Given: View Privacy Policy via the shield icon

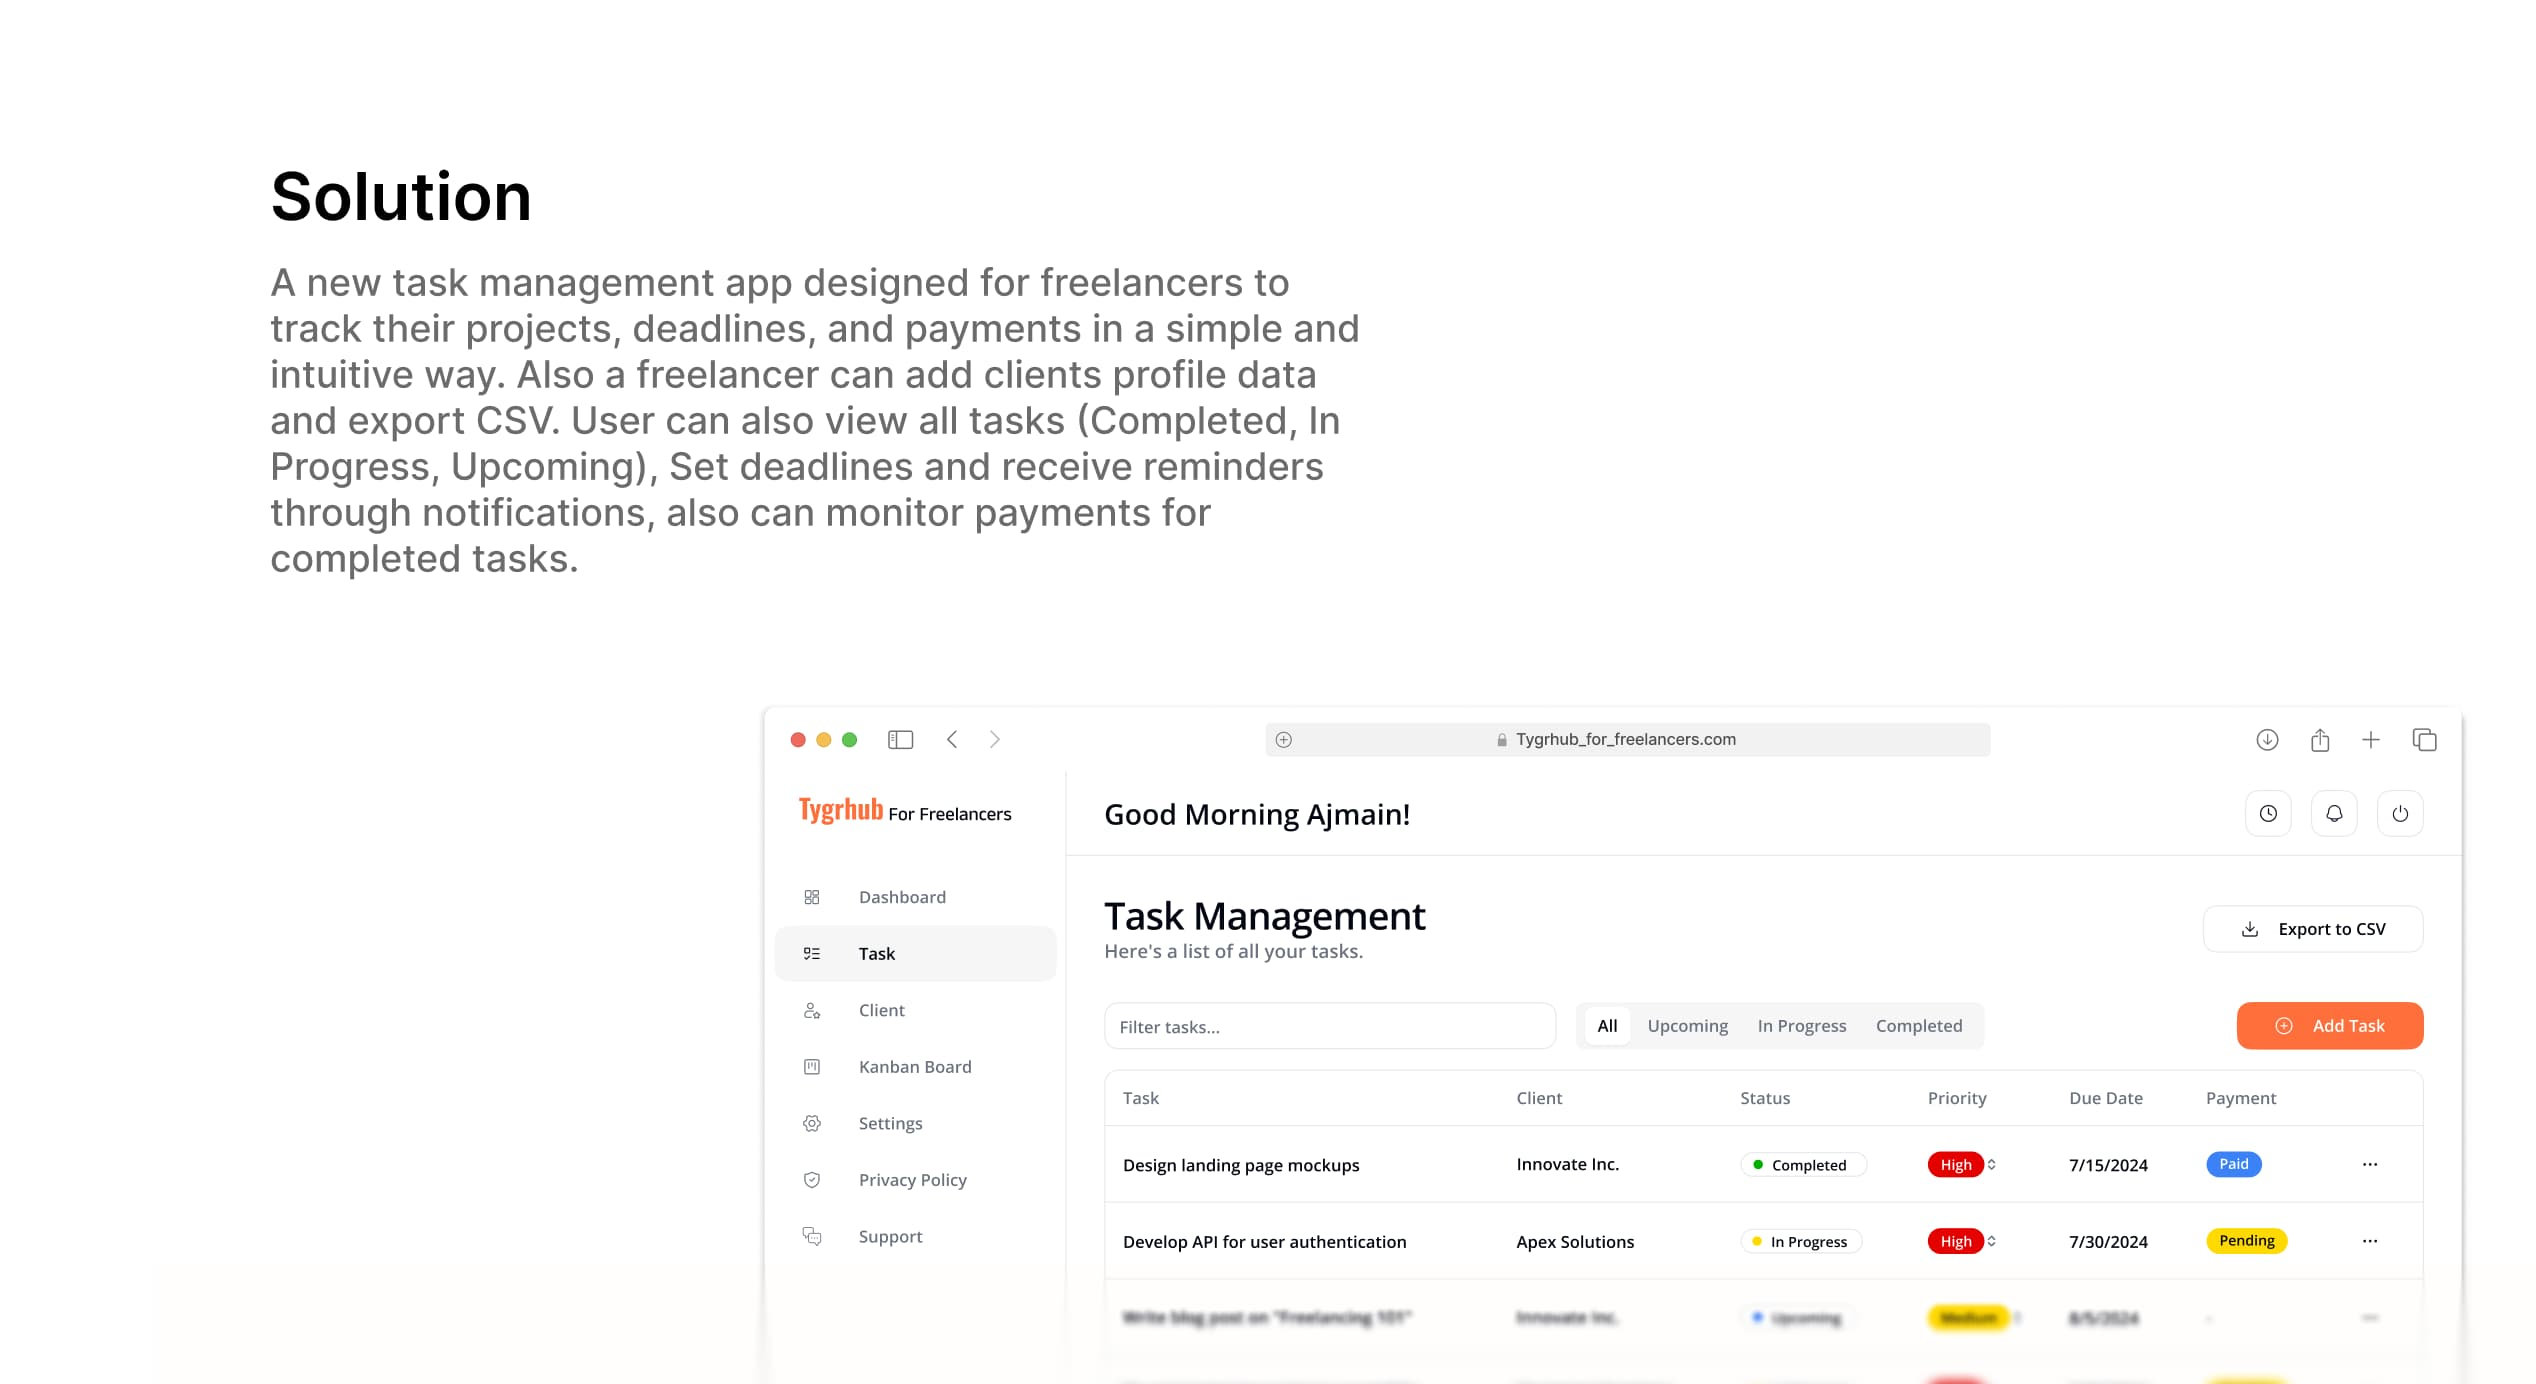Looking at the screenshot, I should [x=812, y=1180].
